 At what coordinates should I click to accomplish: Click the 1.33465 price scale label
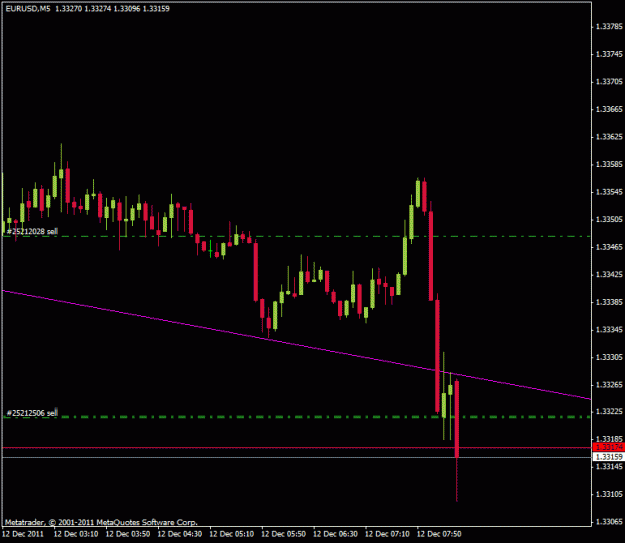coord(609,247)
